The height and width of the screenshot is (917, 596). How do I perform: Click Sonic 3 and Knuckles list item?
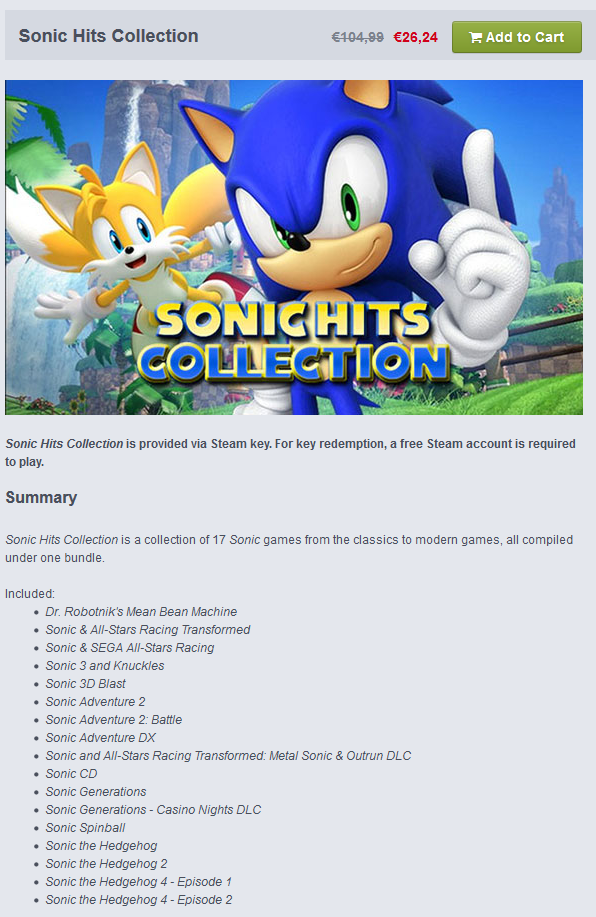pos(105,666)
